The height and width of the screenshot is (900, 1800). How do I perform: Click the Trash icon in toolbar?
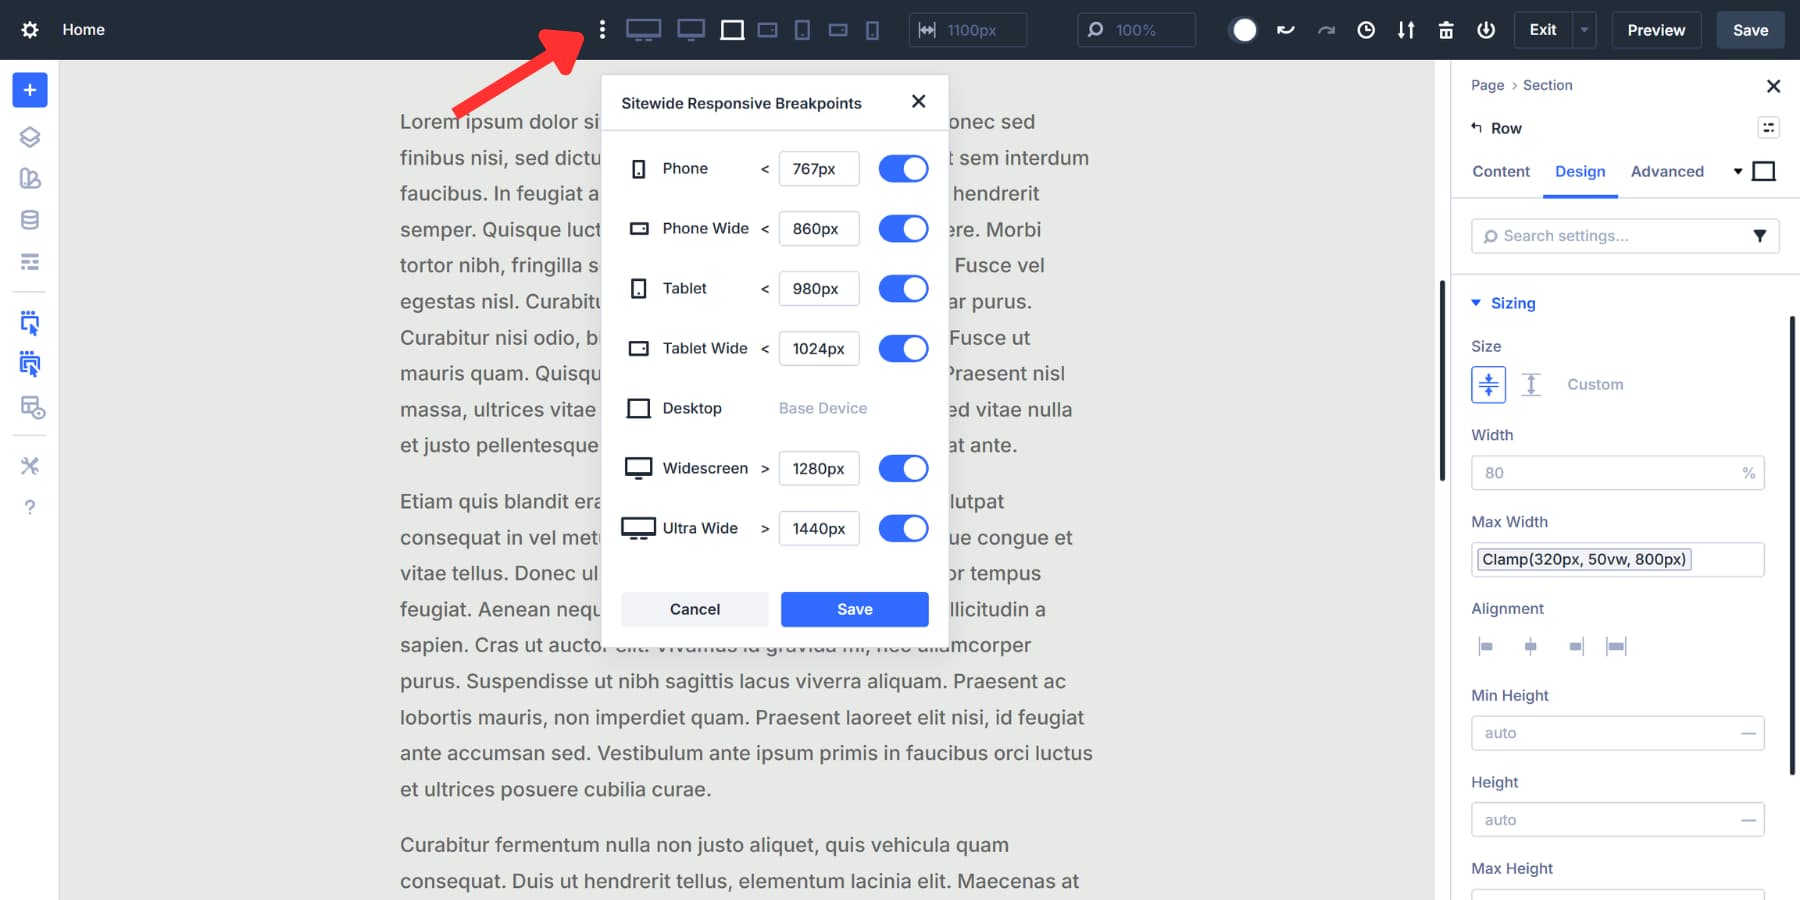coord(1446,29)
